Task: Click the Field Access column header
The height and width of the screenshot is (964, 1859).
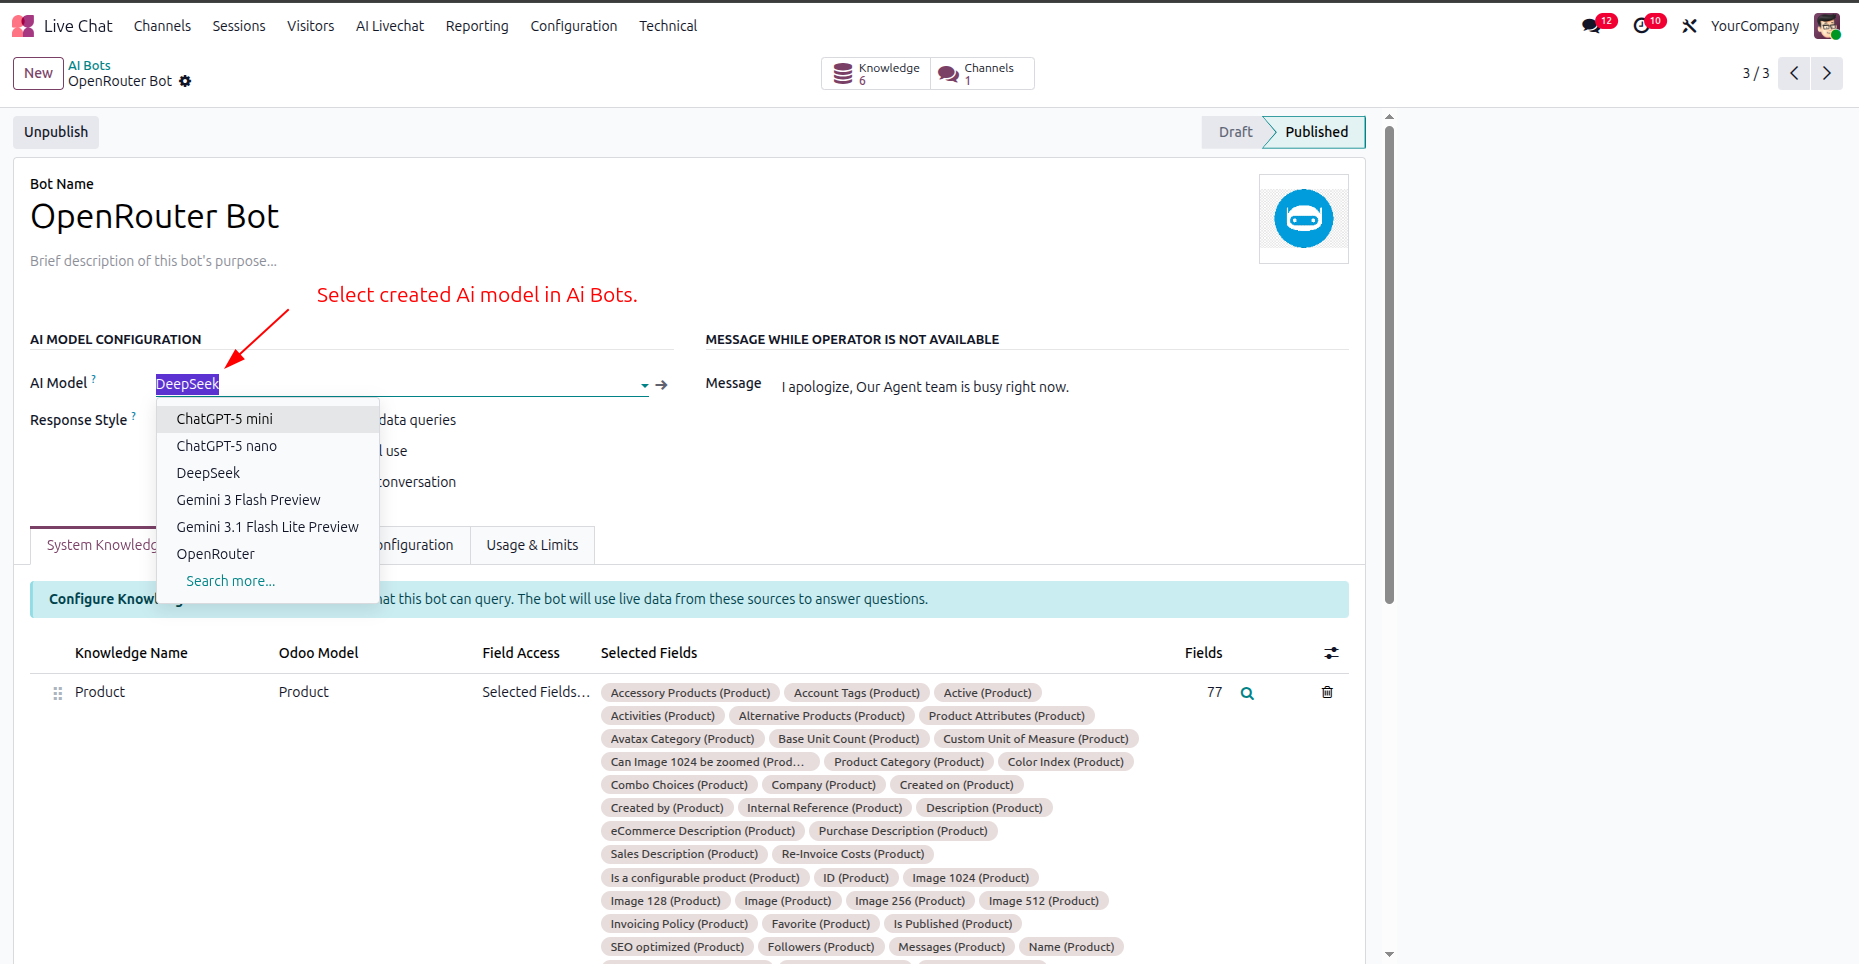Action: pos(521,653)
